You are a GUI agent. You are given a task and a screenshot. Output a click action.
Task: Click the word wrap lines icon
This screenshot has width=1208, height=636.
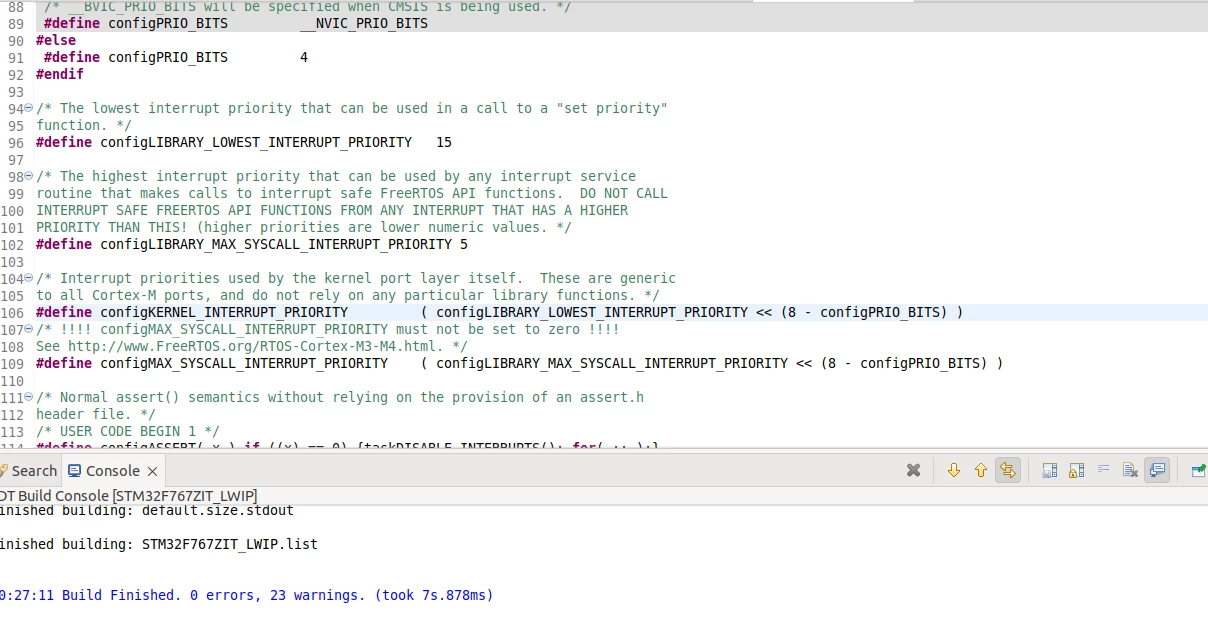pyautogui.click(x=1104, y=470)
